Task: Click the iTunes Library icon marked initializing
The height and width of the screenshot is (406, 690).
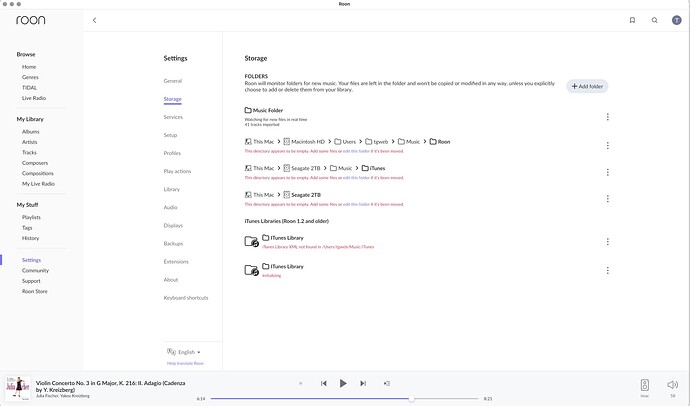Action: [251, 270]
